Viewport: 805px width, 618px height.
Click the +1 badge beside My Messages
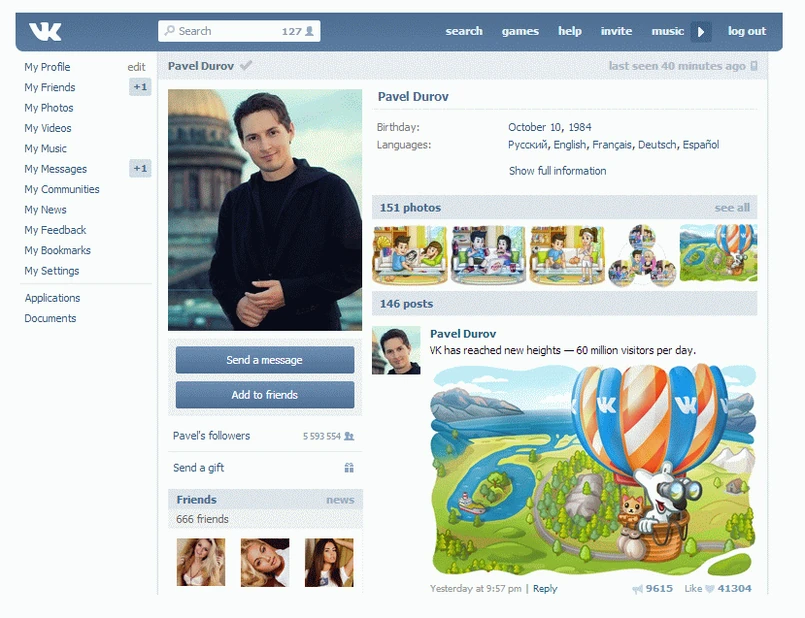tap(140, 168)
